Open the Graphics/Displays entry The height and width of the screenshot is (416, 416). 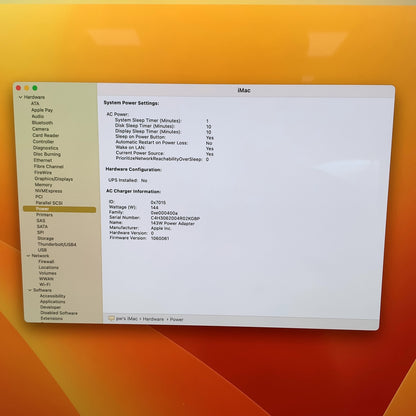point(53,179)
